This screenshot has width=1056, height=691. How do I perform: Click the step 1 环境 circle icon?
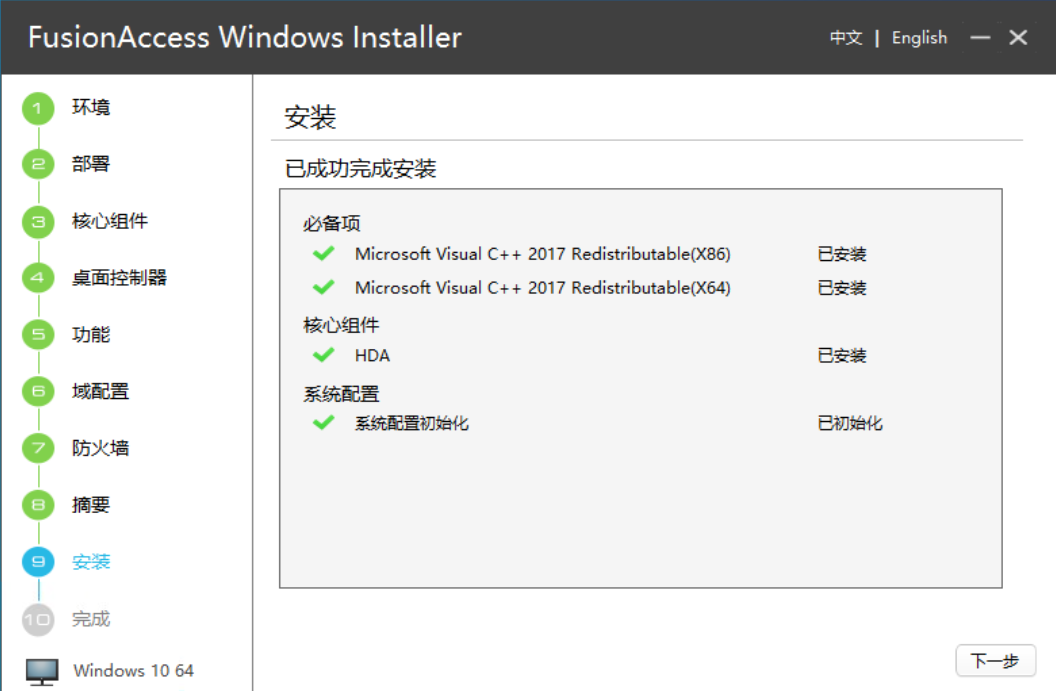(x=38, y=108)
